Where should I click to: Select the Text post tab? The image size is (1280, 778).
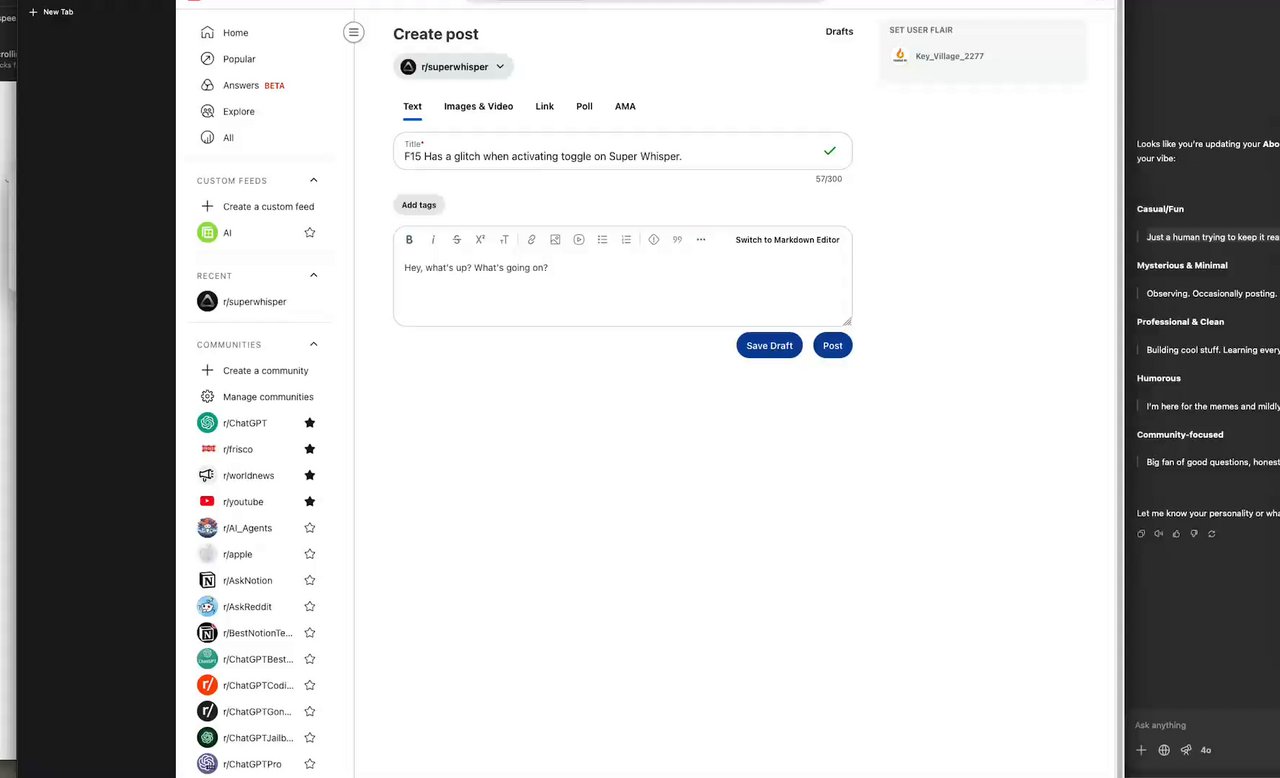(412, 106)
